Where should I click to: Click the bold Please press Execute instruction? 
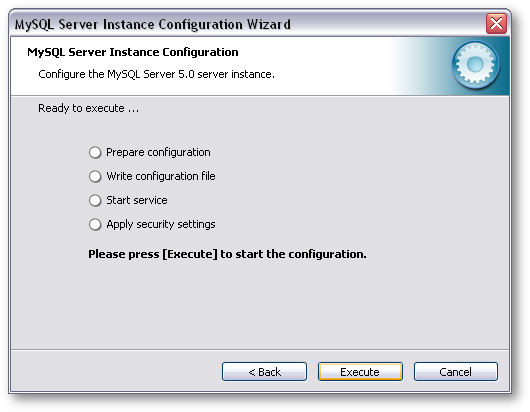tap(227, 254)
